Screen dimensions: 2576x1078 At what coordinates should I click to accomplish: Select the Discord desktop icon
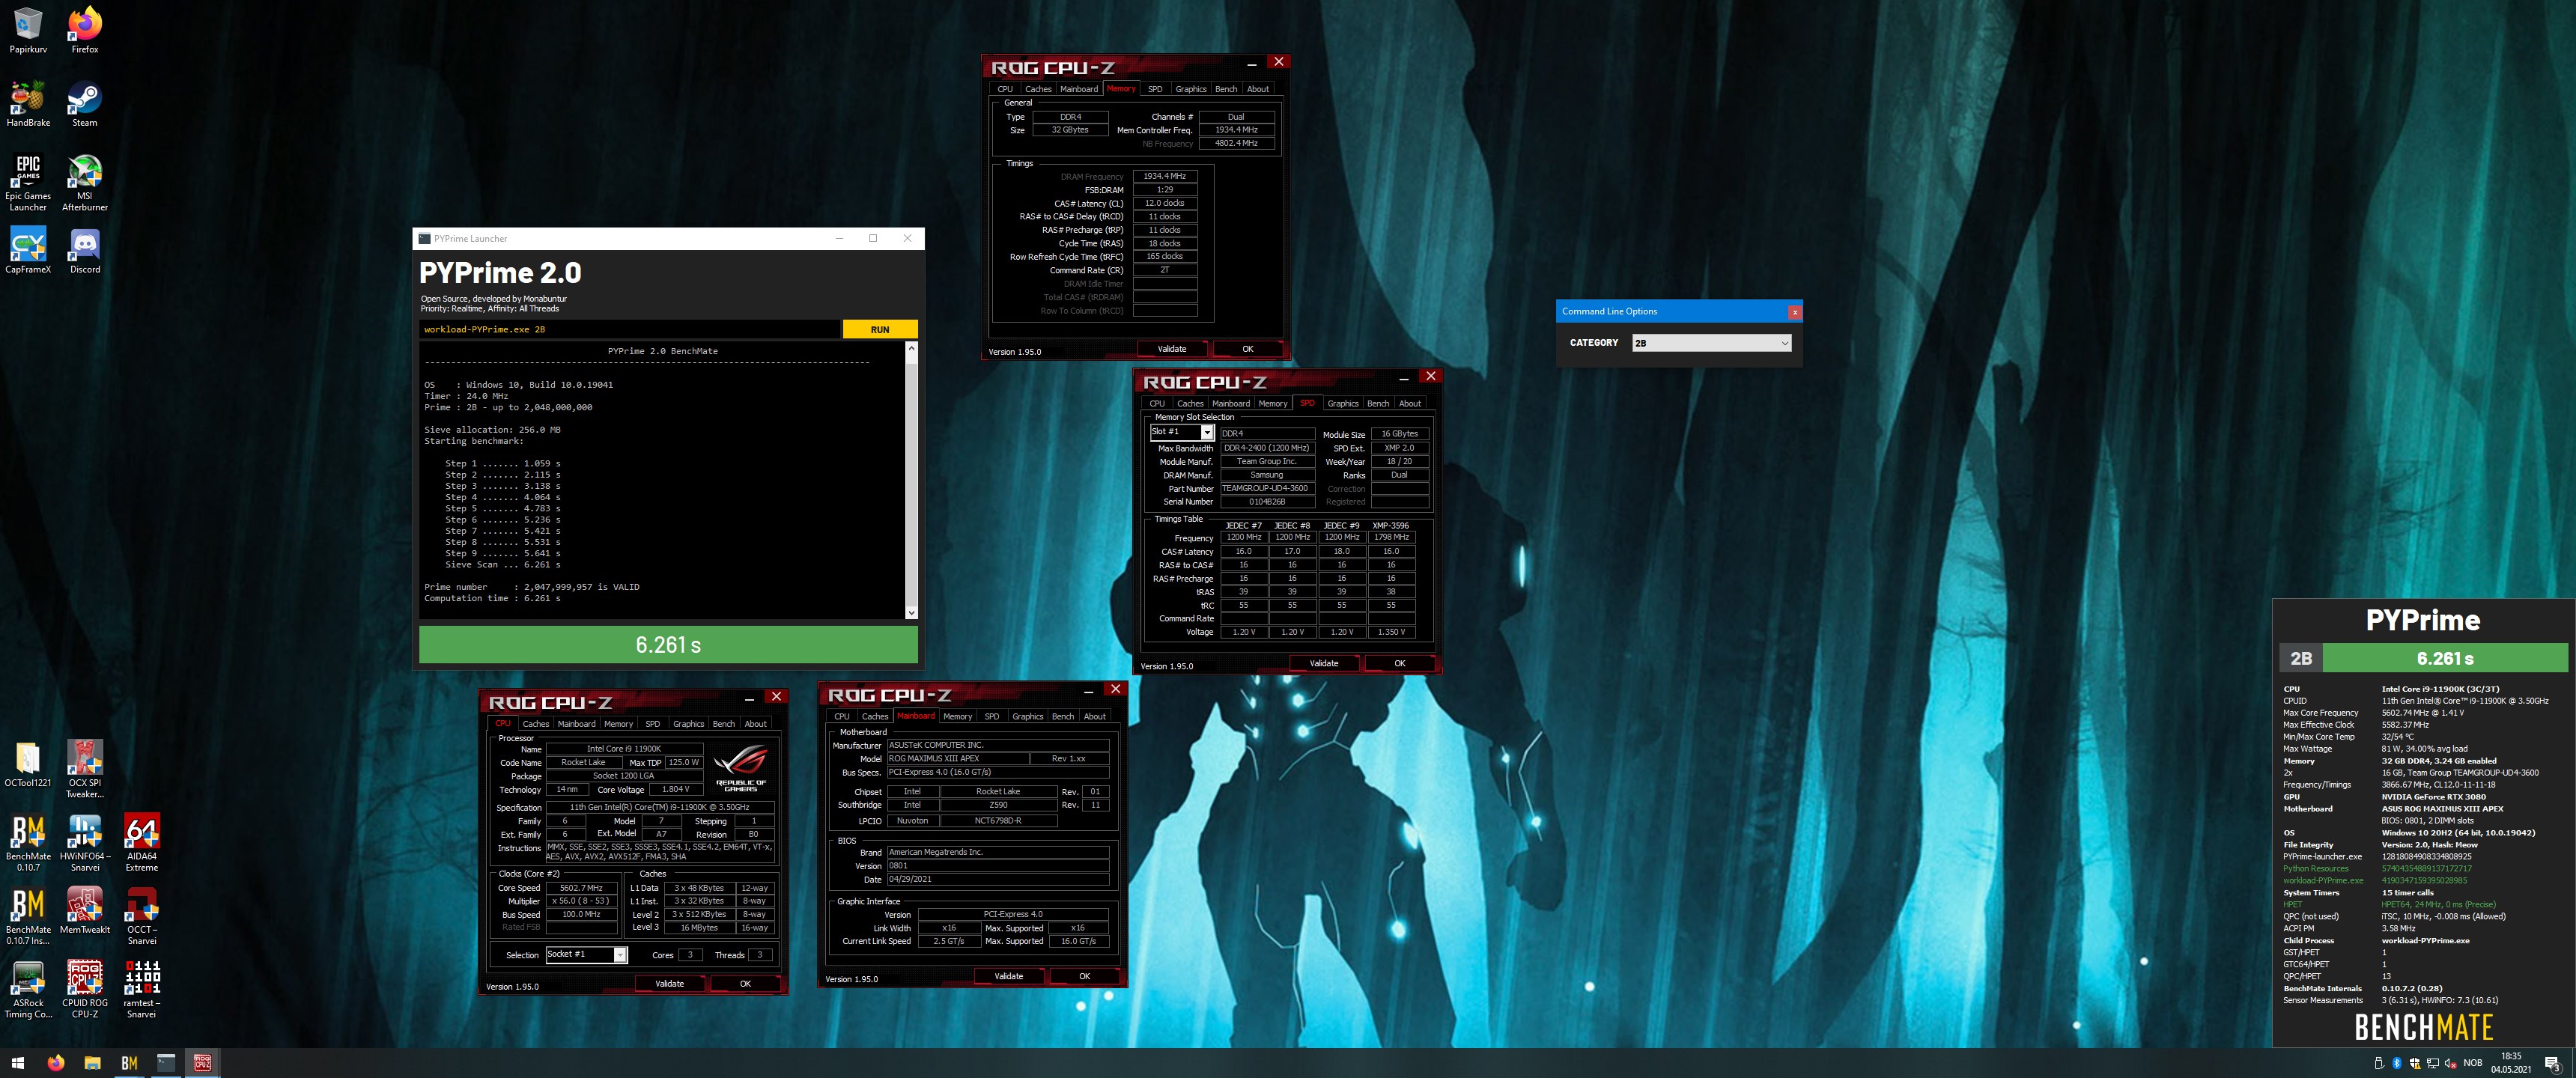coord(84,250)
